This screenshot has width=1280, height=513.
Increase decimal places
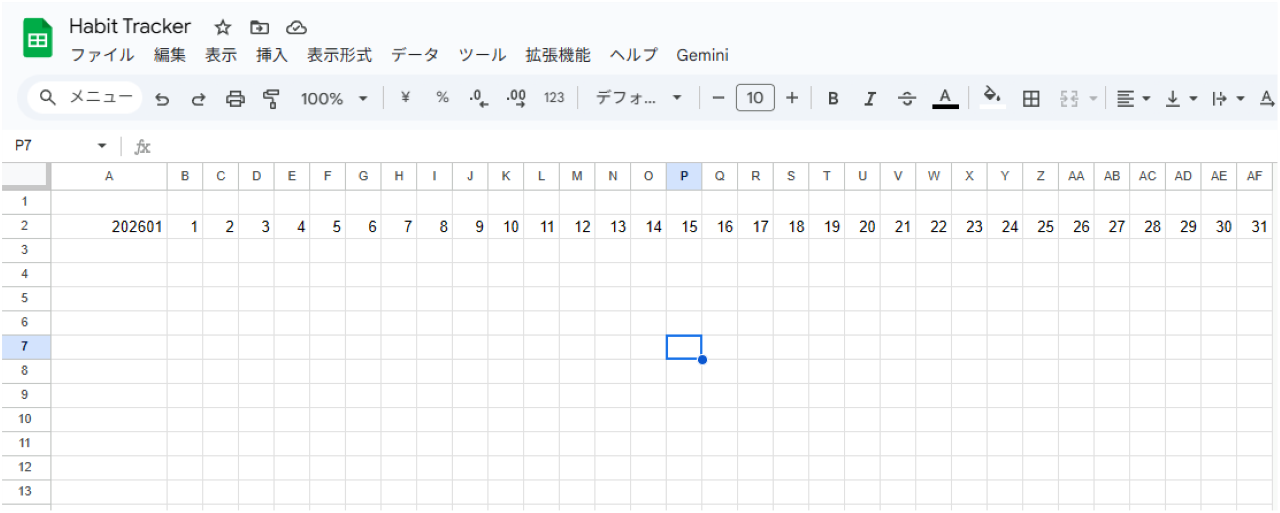pos(516,98)
